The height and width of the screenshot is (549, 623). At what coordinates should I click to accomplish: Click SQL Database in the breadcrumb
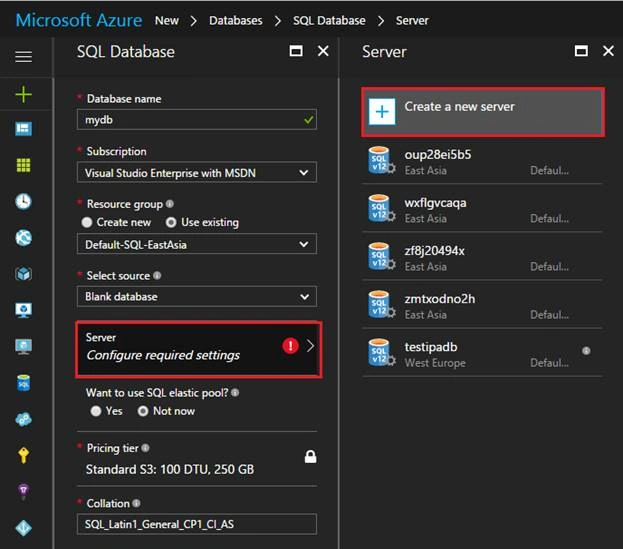[329, 20]
